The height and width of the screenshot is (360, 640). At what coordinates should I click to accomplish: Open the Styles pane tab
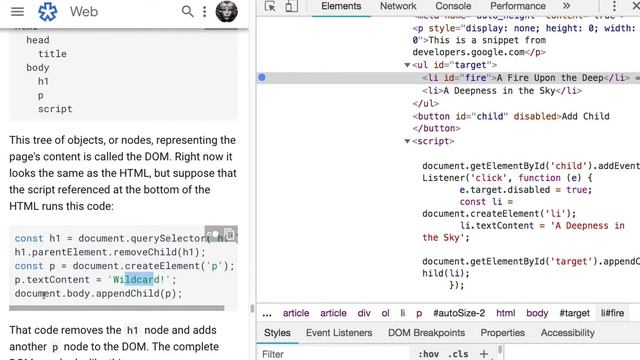[277, 333]
